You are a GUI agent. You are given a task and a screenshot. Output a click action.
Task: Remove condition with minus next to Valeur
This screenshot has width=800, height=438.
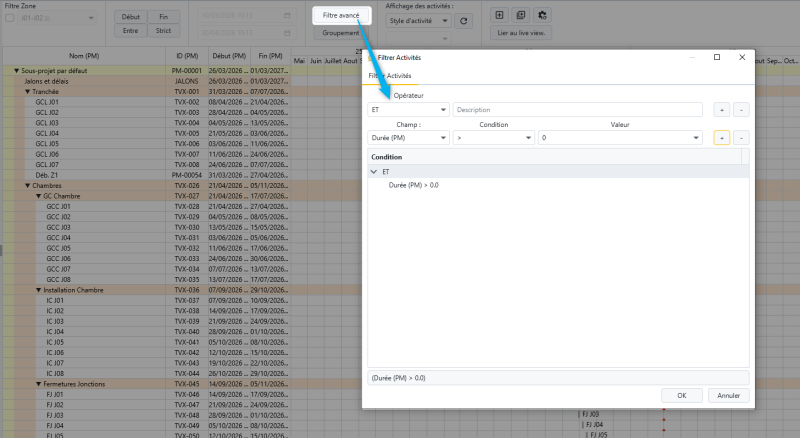(x=741, y=138)
